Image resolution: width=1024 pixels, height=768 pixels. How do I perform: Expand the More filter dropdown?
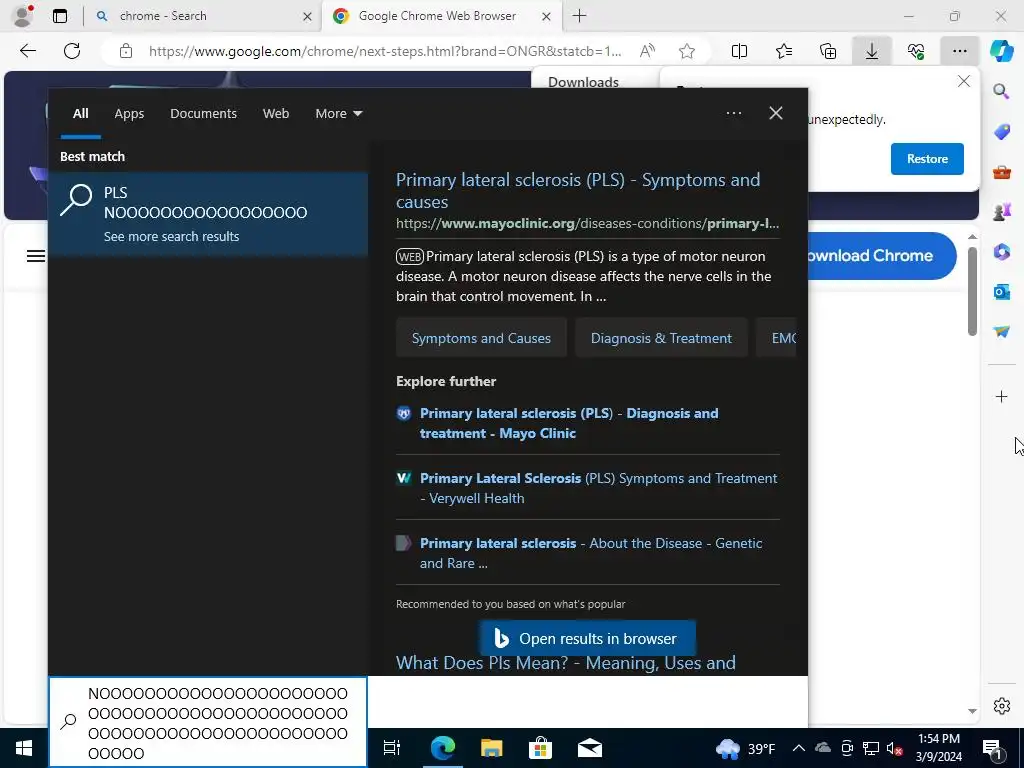click(x=338, y=114)
